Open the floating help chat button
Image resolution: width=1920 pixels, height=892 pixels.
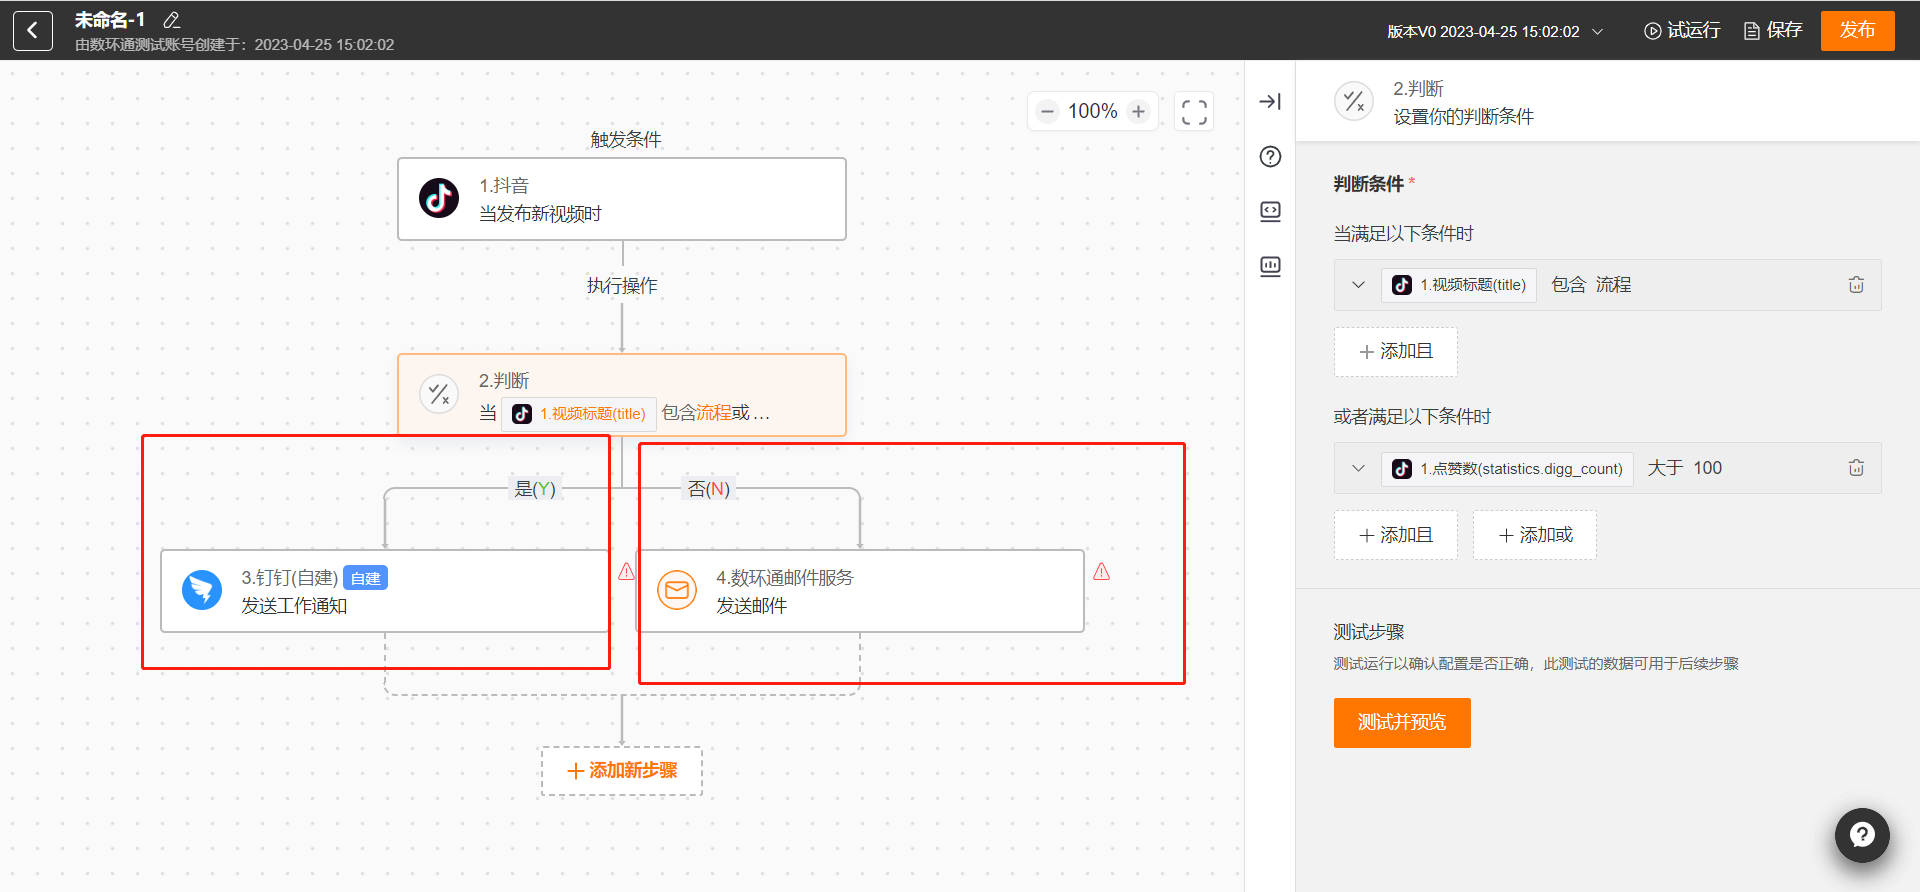1861,835
